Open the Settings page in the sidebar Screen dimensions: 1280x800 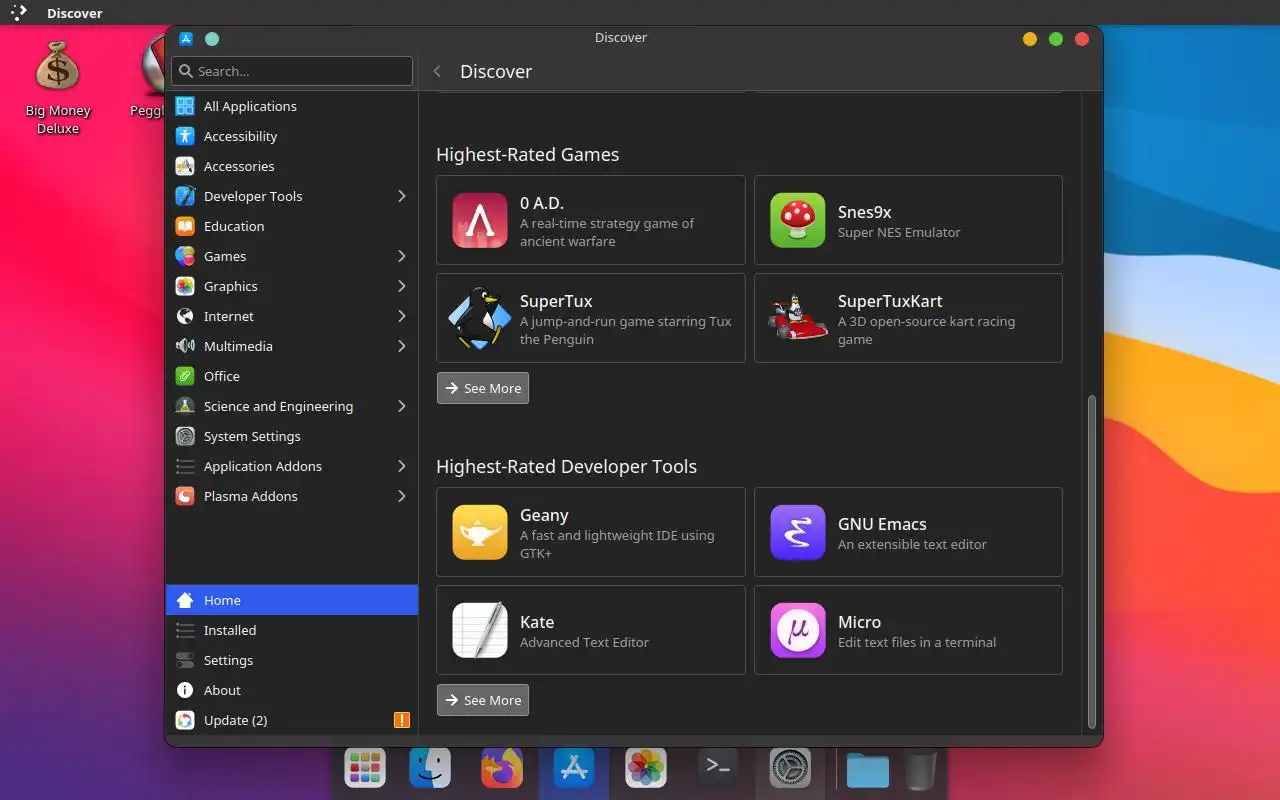point(292,660)
